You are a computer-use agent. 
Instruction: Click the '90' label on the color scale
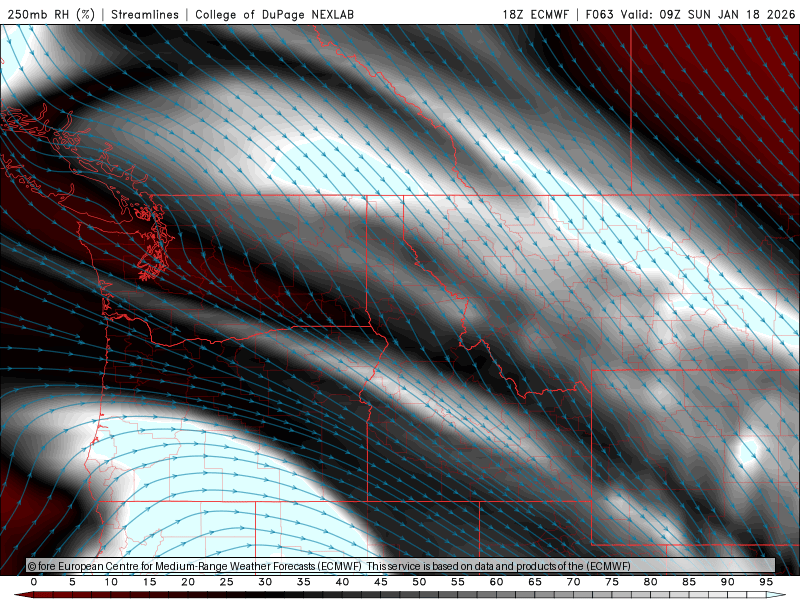click(728, 582)
